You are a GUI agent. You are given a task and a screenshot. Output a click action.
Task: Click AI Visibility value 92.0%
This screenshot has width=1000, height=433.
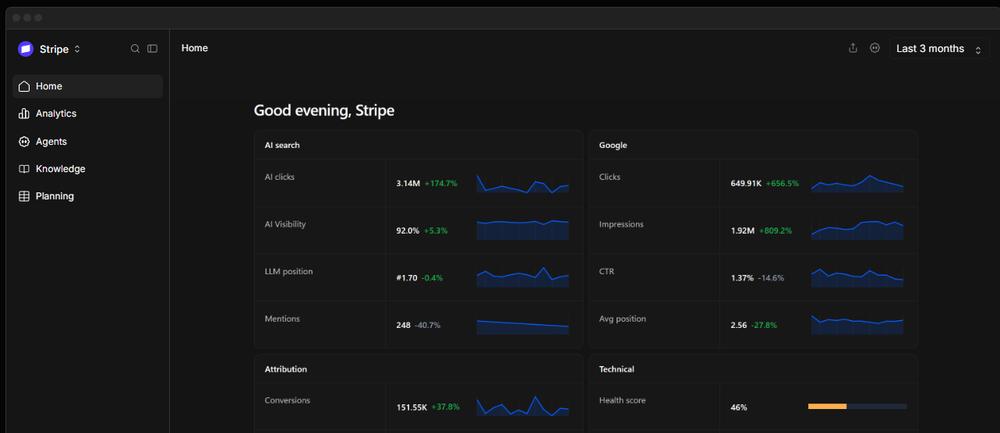click(x=408, y=231)
